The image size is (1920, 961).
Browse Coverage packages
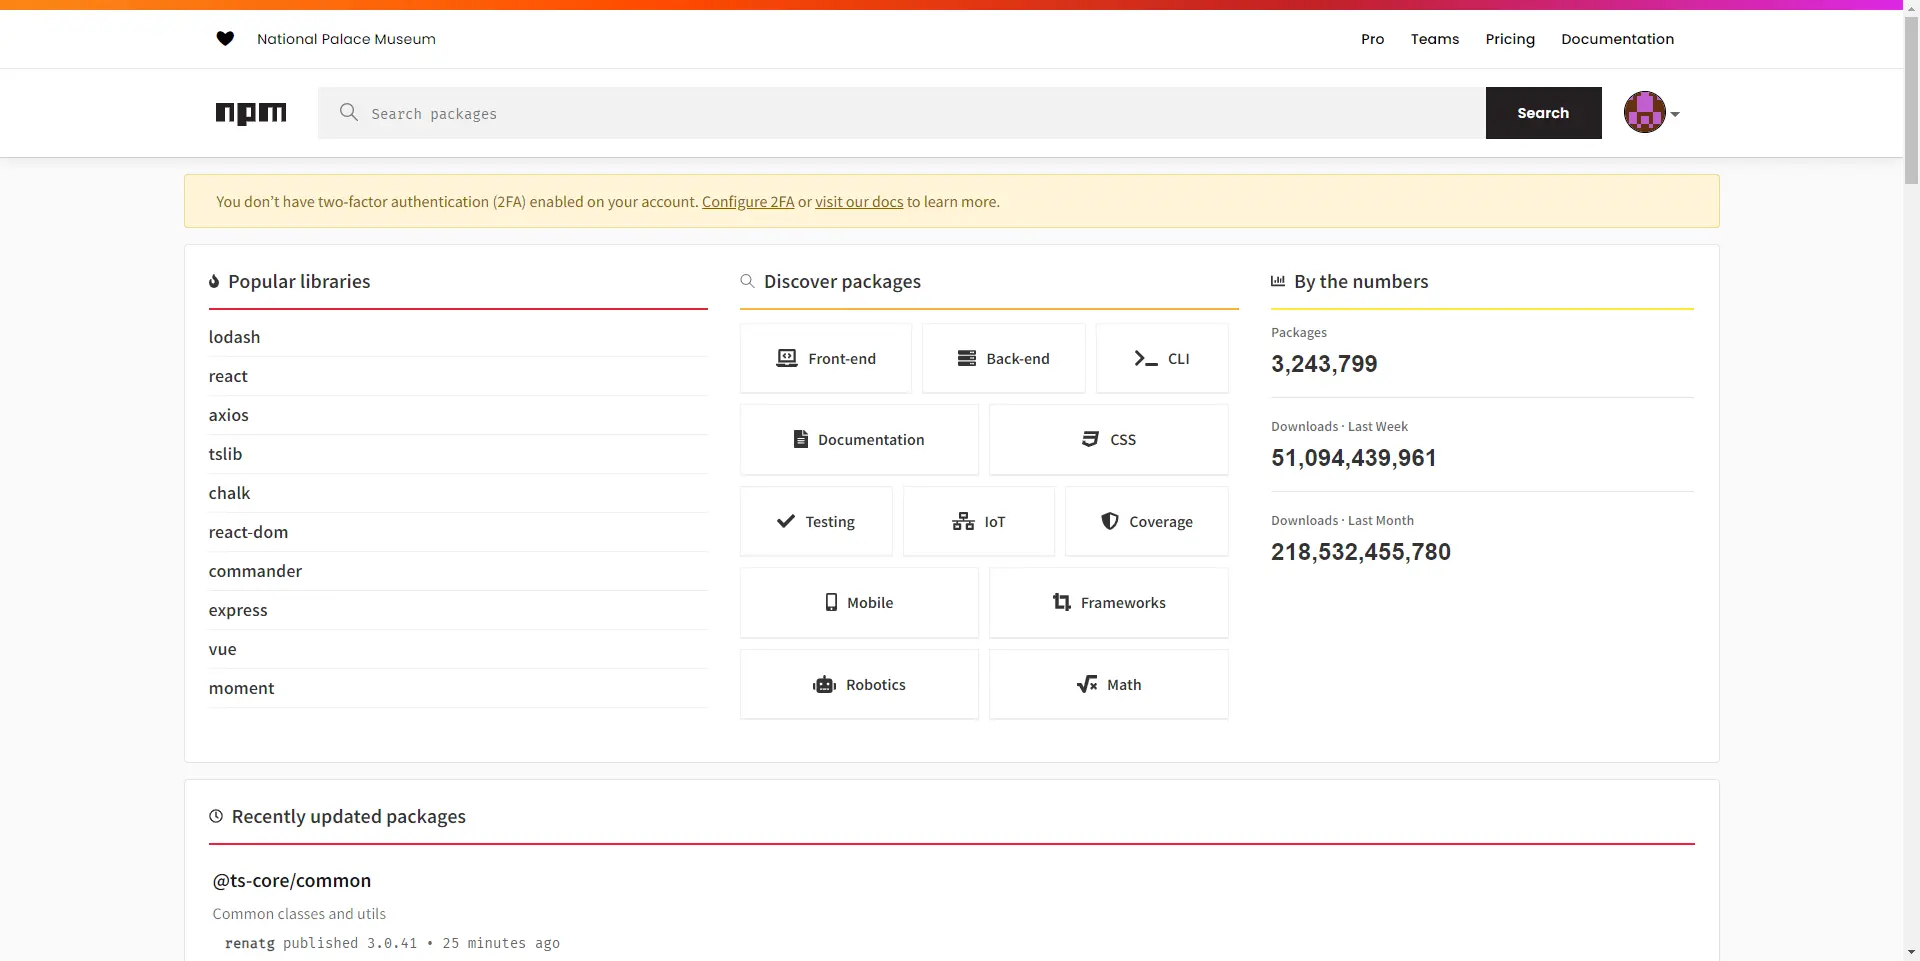point(1147,521)
